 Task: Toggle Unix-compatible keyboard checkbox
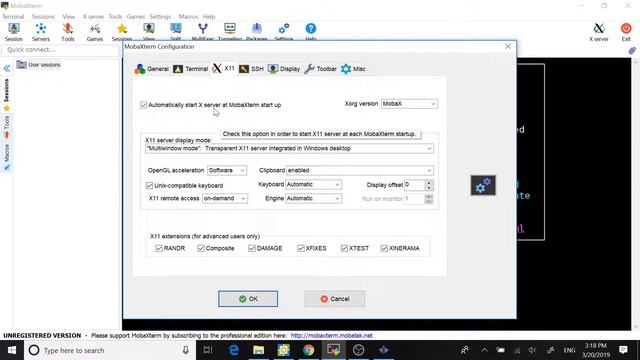(x=149, y=185)
